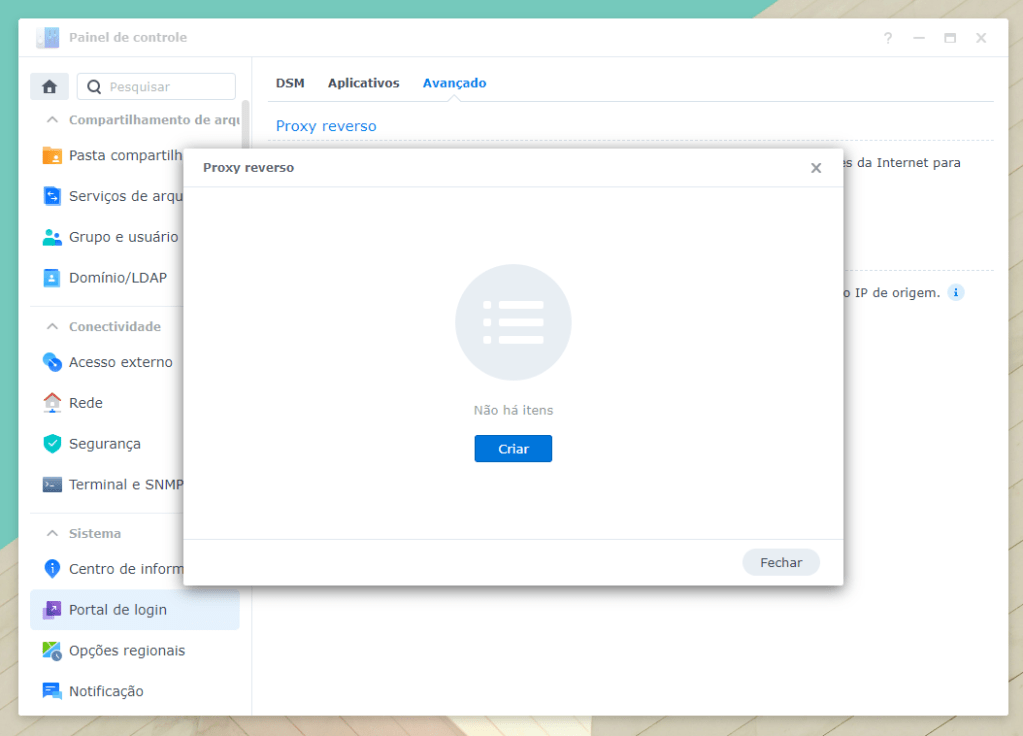The height and width of the screenshot is (736, 1023).
Task: Select the Rede network icon
Action: 52,403
